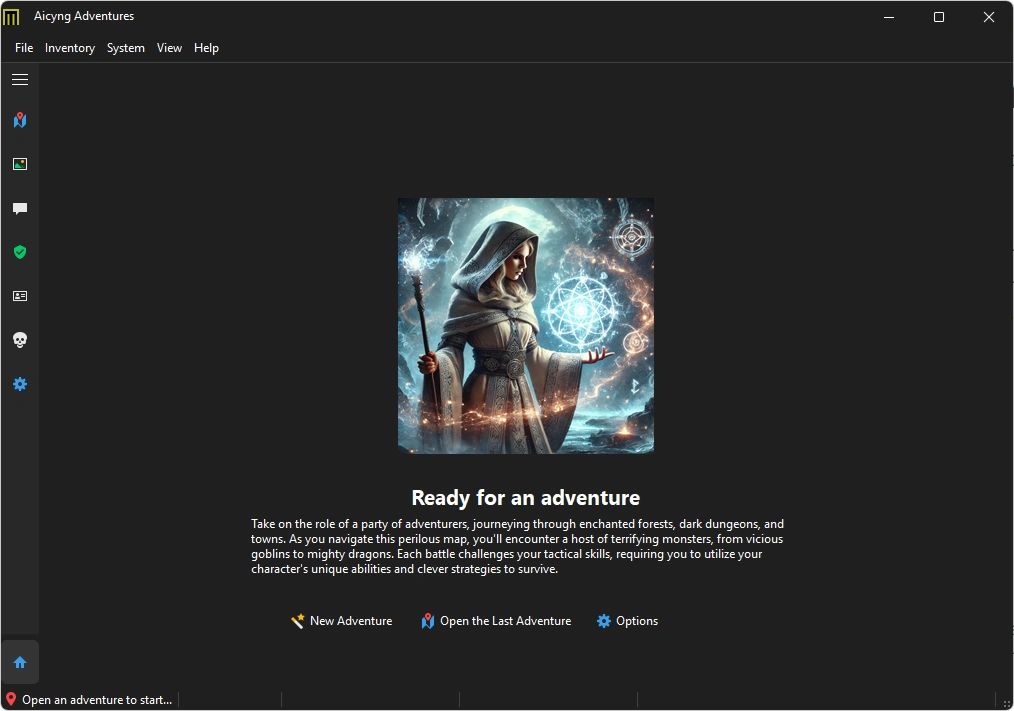The height and width of the screenshot is (711, 1014).
Task: Open the View menu
Action: pyautogui.click(x=169, y=48)
